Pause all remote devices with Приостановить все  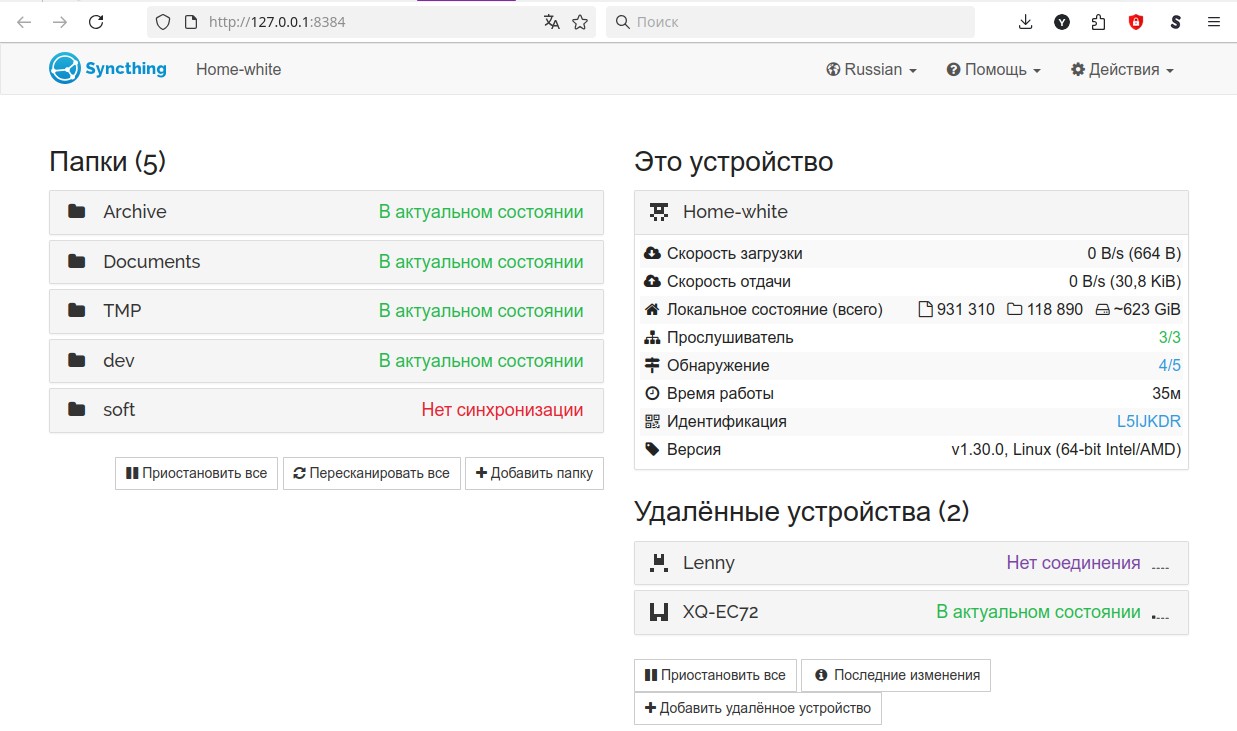(716, 675)
